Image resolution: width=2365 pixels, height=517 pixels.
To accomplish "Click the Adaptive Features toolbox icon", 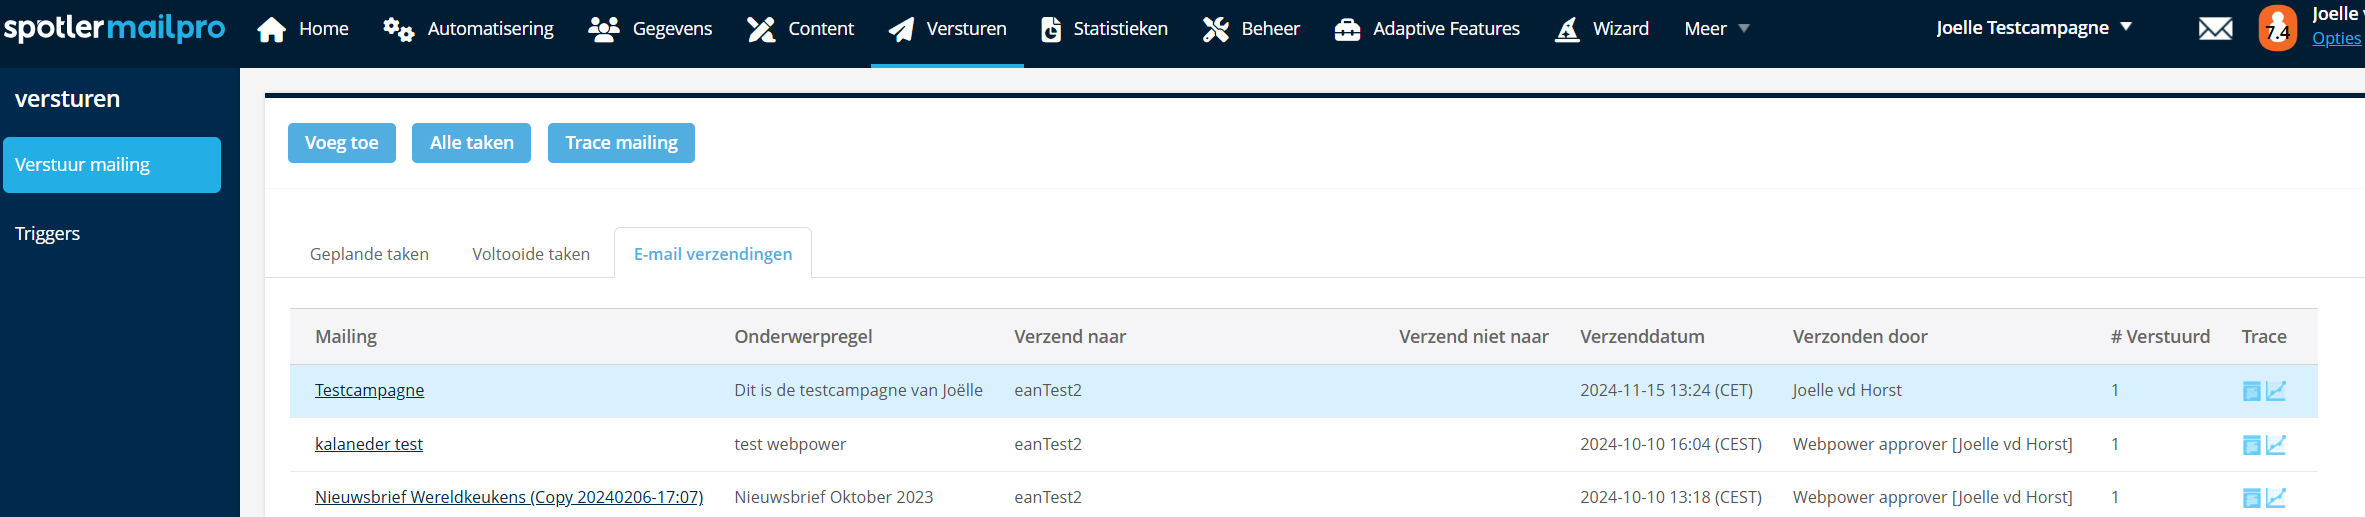I will 1347,29.
